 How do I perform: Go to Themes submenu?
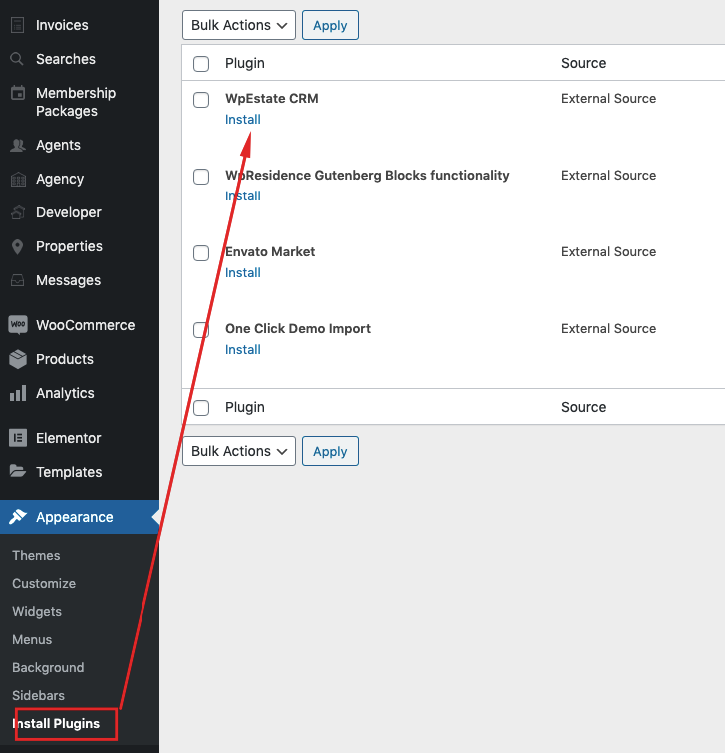[x=36, y=556]
